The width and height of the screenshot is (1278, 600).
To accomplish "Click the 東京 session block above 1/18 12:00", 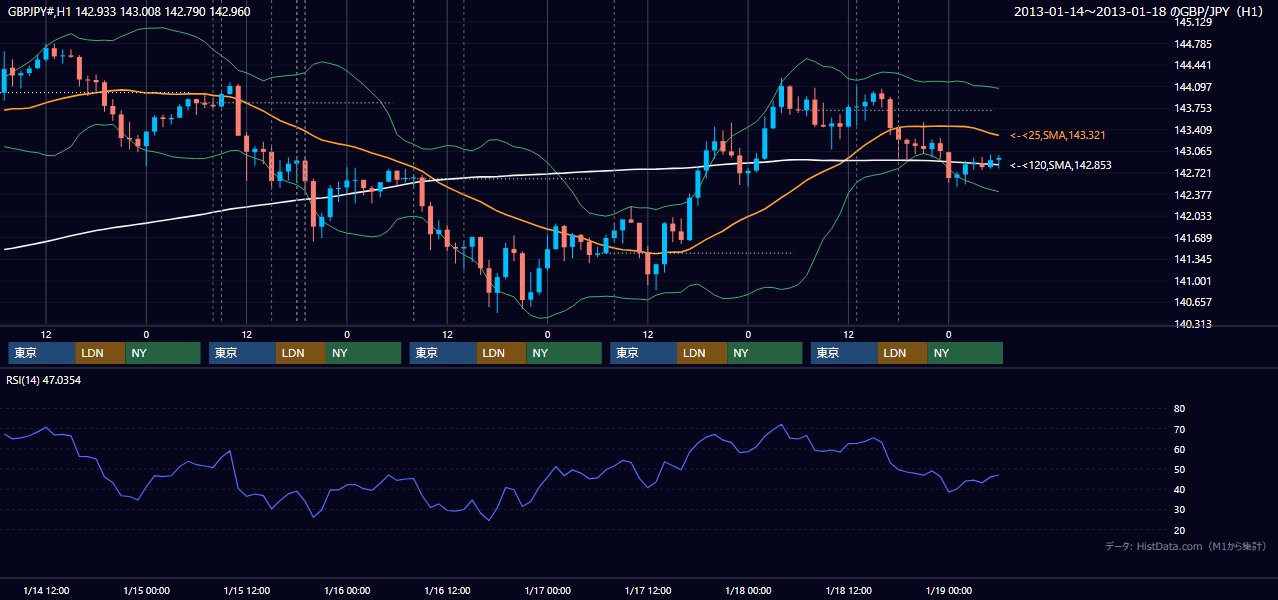I will (x=845, y=353).
